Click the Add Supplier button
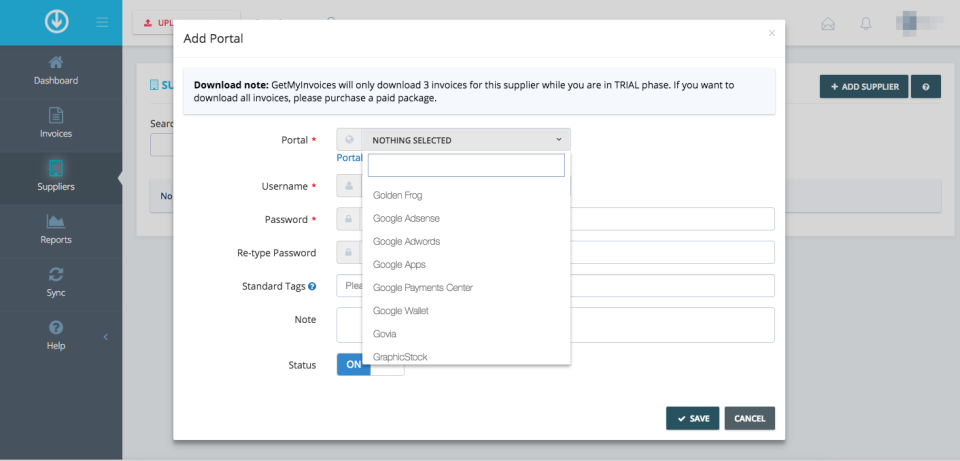 (x=863, y=87)
